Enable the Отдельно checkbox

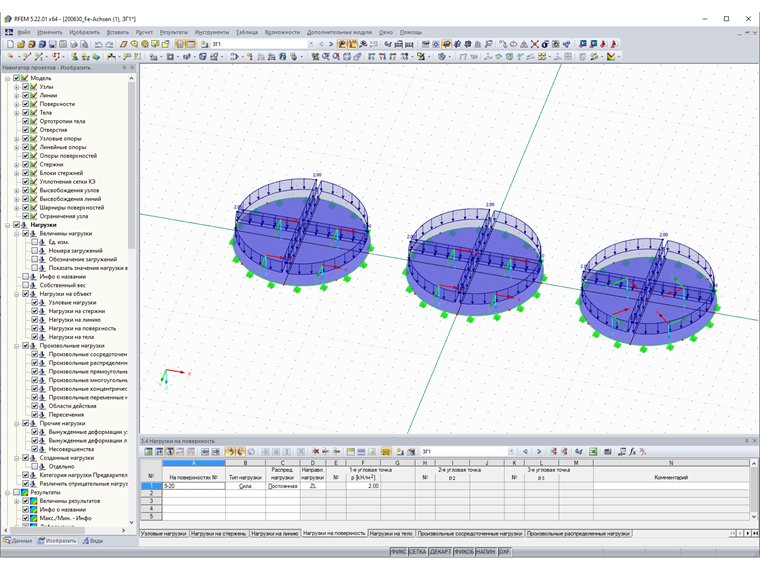(34, 466)
